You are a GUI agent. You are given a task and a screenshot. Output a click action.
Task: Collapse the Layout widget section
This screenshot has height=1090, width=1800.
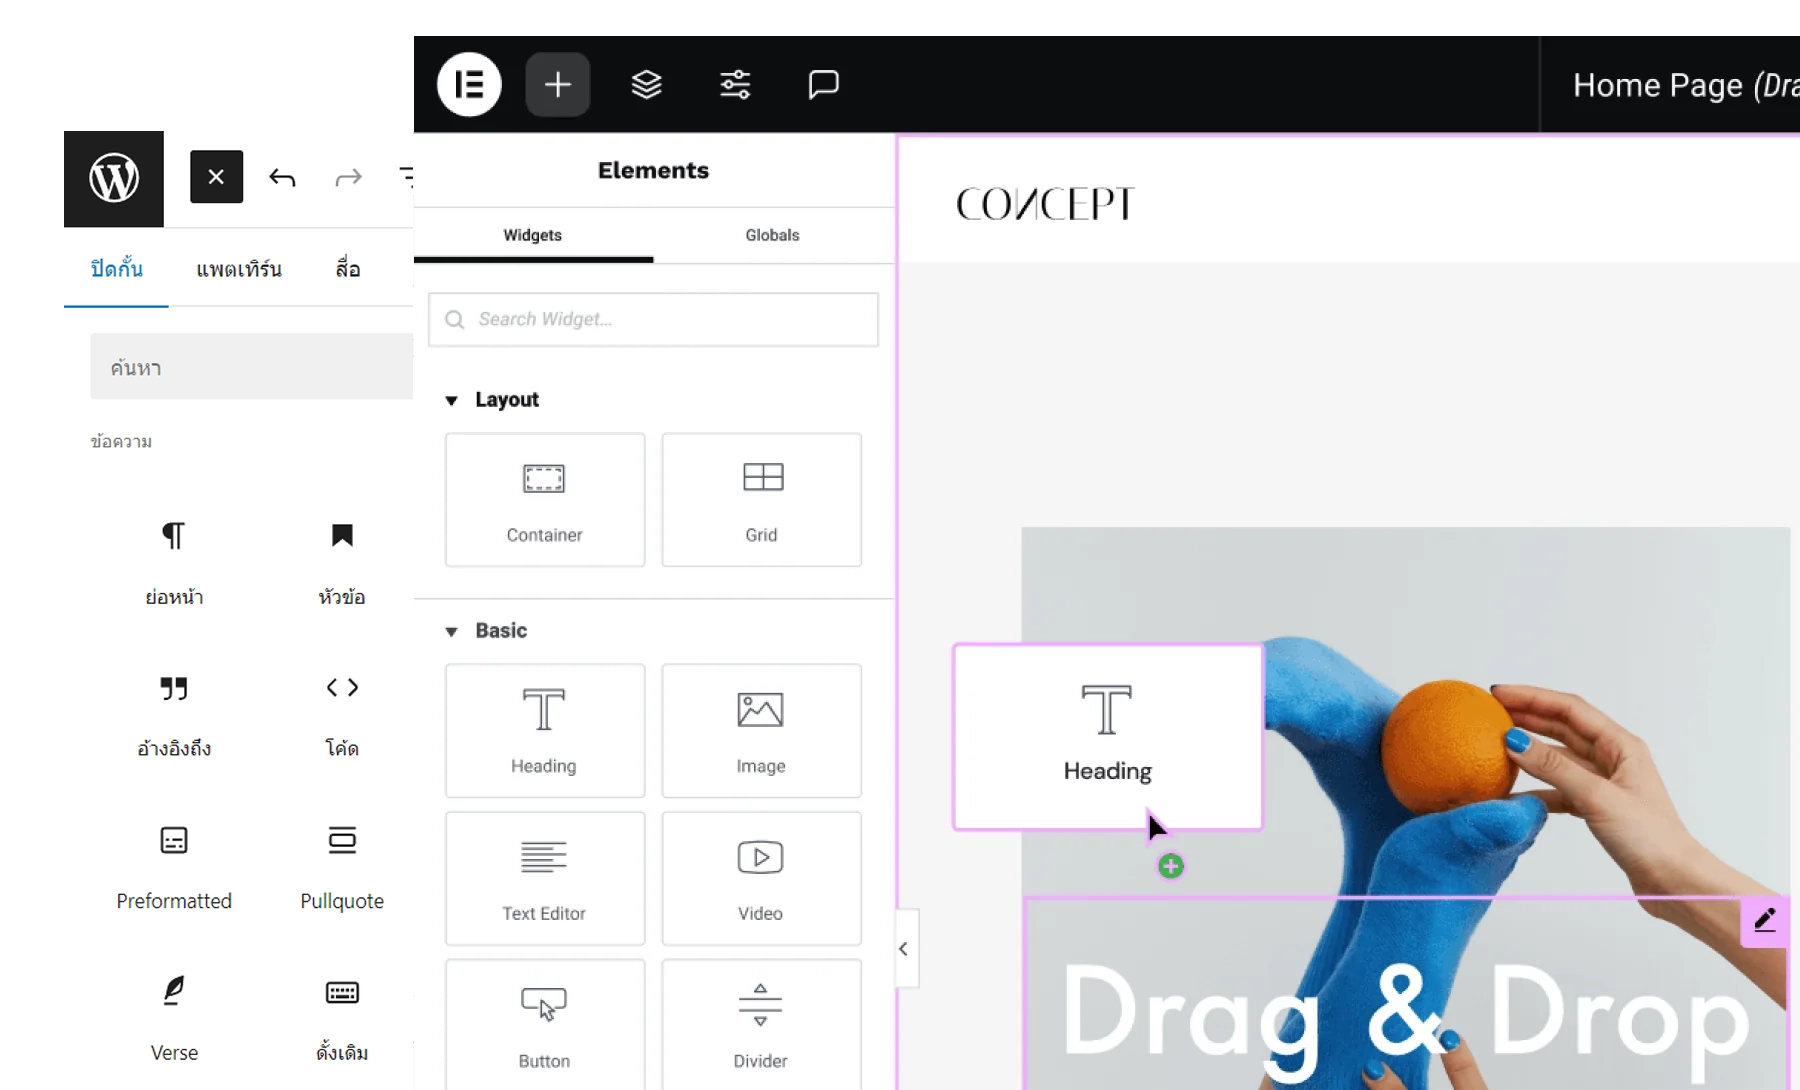coord(453,399)
